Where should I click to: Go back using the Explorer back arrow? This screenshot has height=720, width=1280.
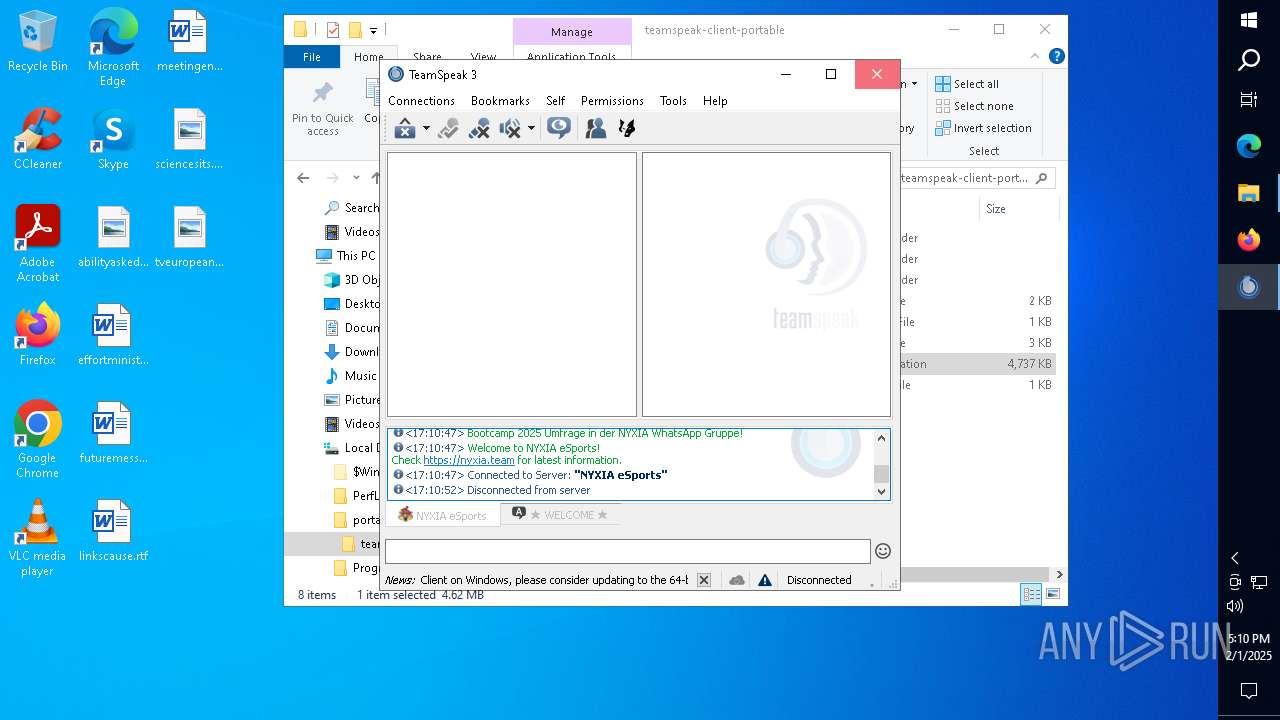point(303,178)
